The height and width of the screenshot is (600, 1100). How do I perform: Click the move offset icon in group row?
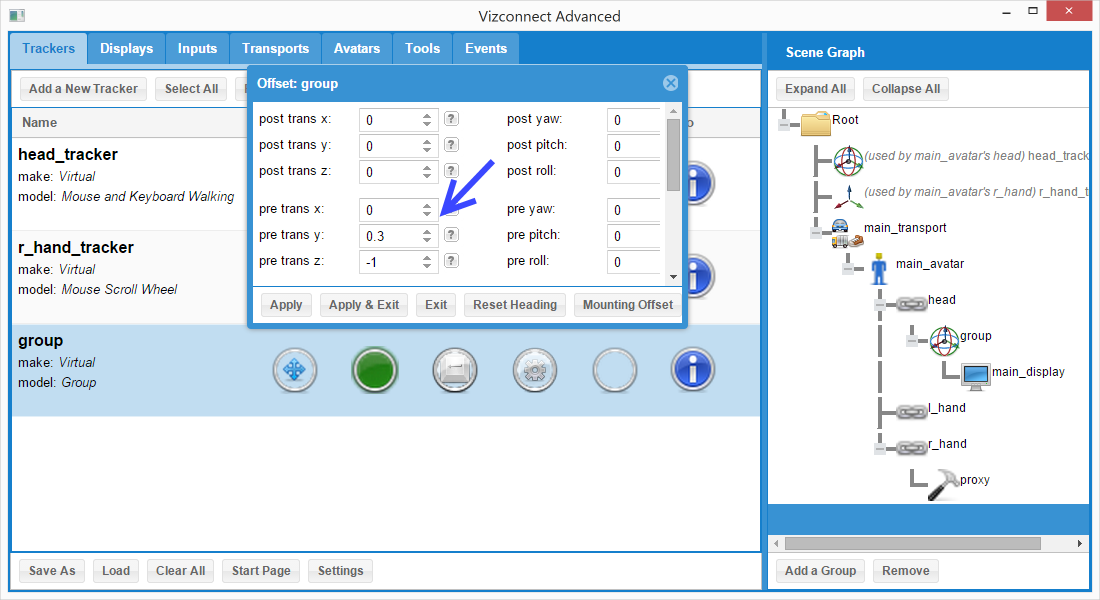294,370
